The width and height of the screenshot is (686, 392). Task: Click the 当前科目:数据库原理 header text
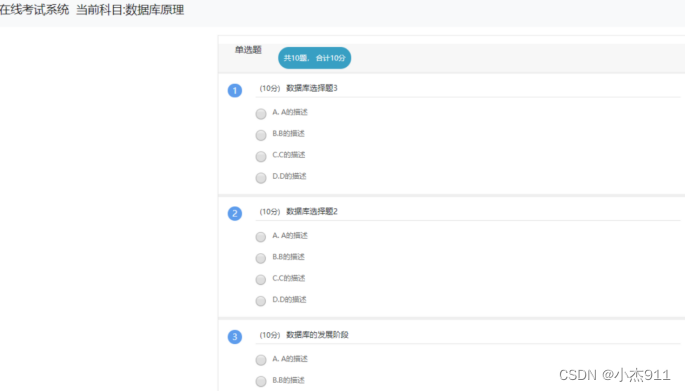(130, 10)
